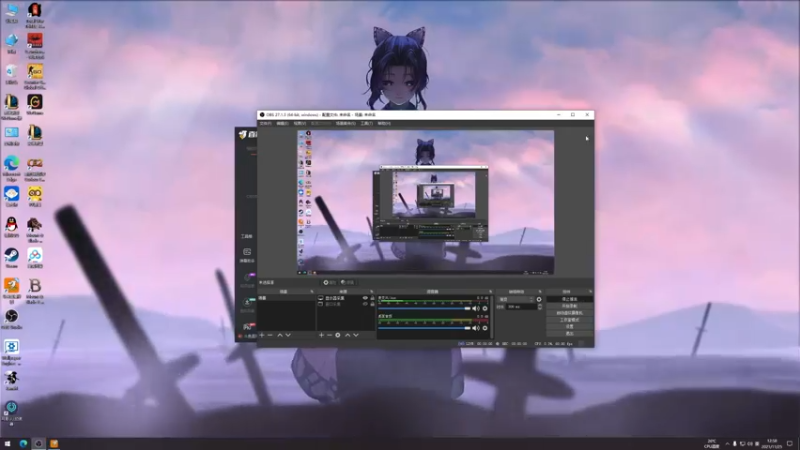The width and height of the screenshot is (800, 450).
Task: Open the 帮助(H) menu in OBS
Action: (x=384, y=123)
